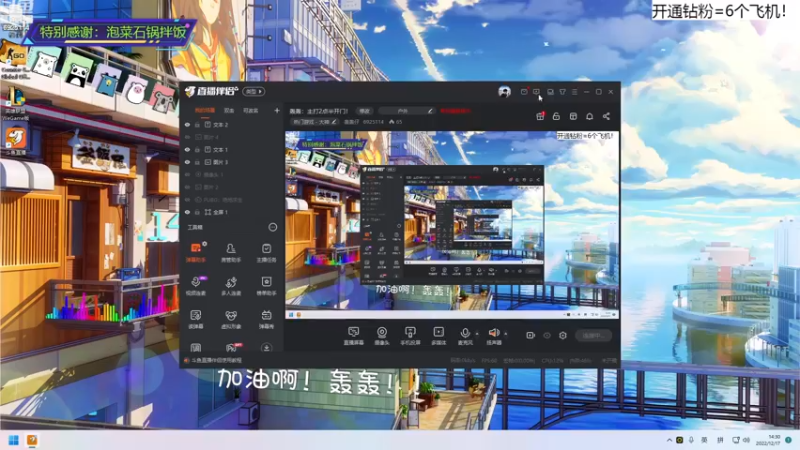The height and width of the screenshot is (450, 800).
Task: Open the 房管助手 tool
Action: [x=231, y=252]
